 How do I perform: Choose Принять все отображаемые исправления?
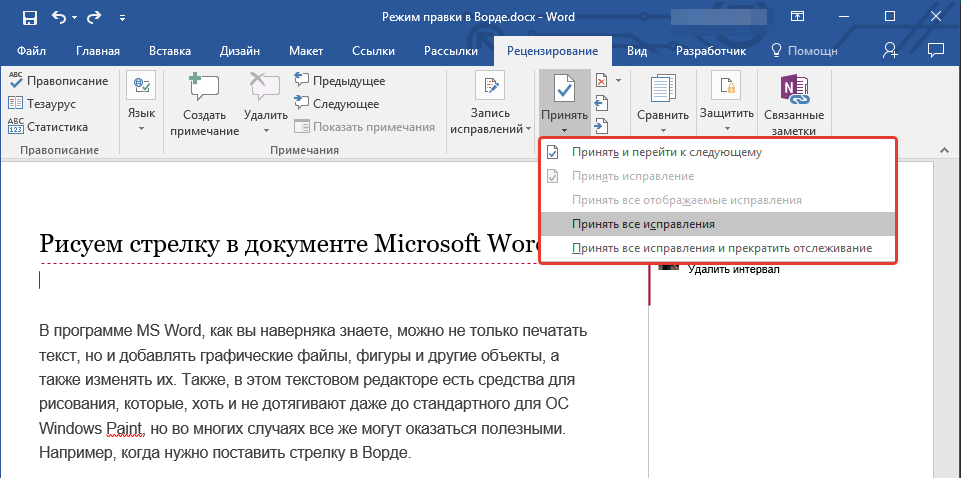tap(718, 200)
